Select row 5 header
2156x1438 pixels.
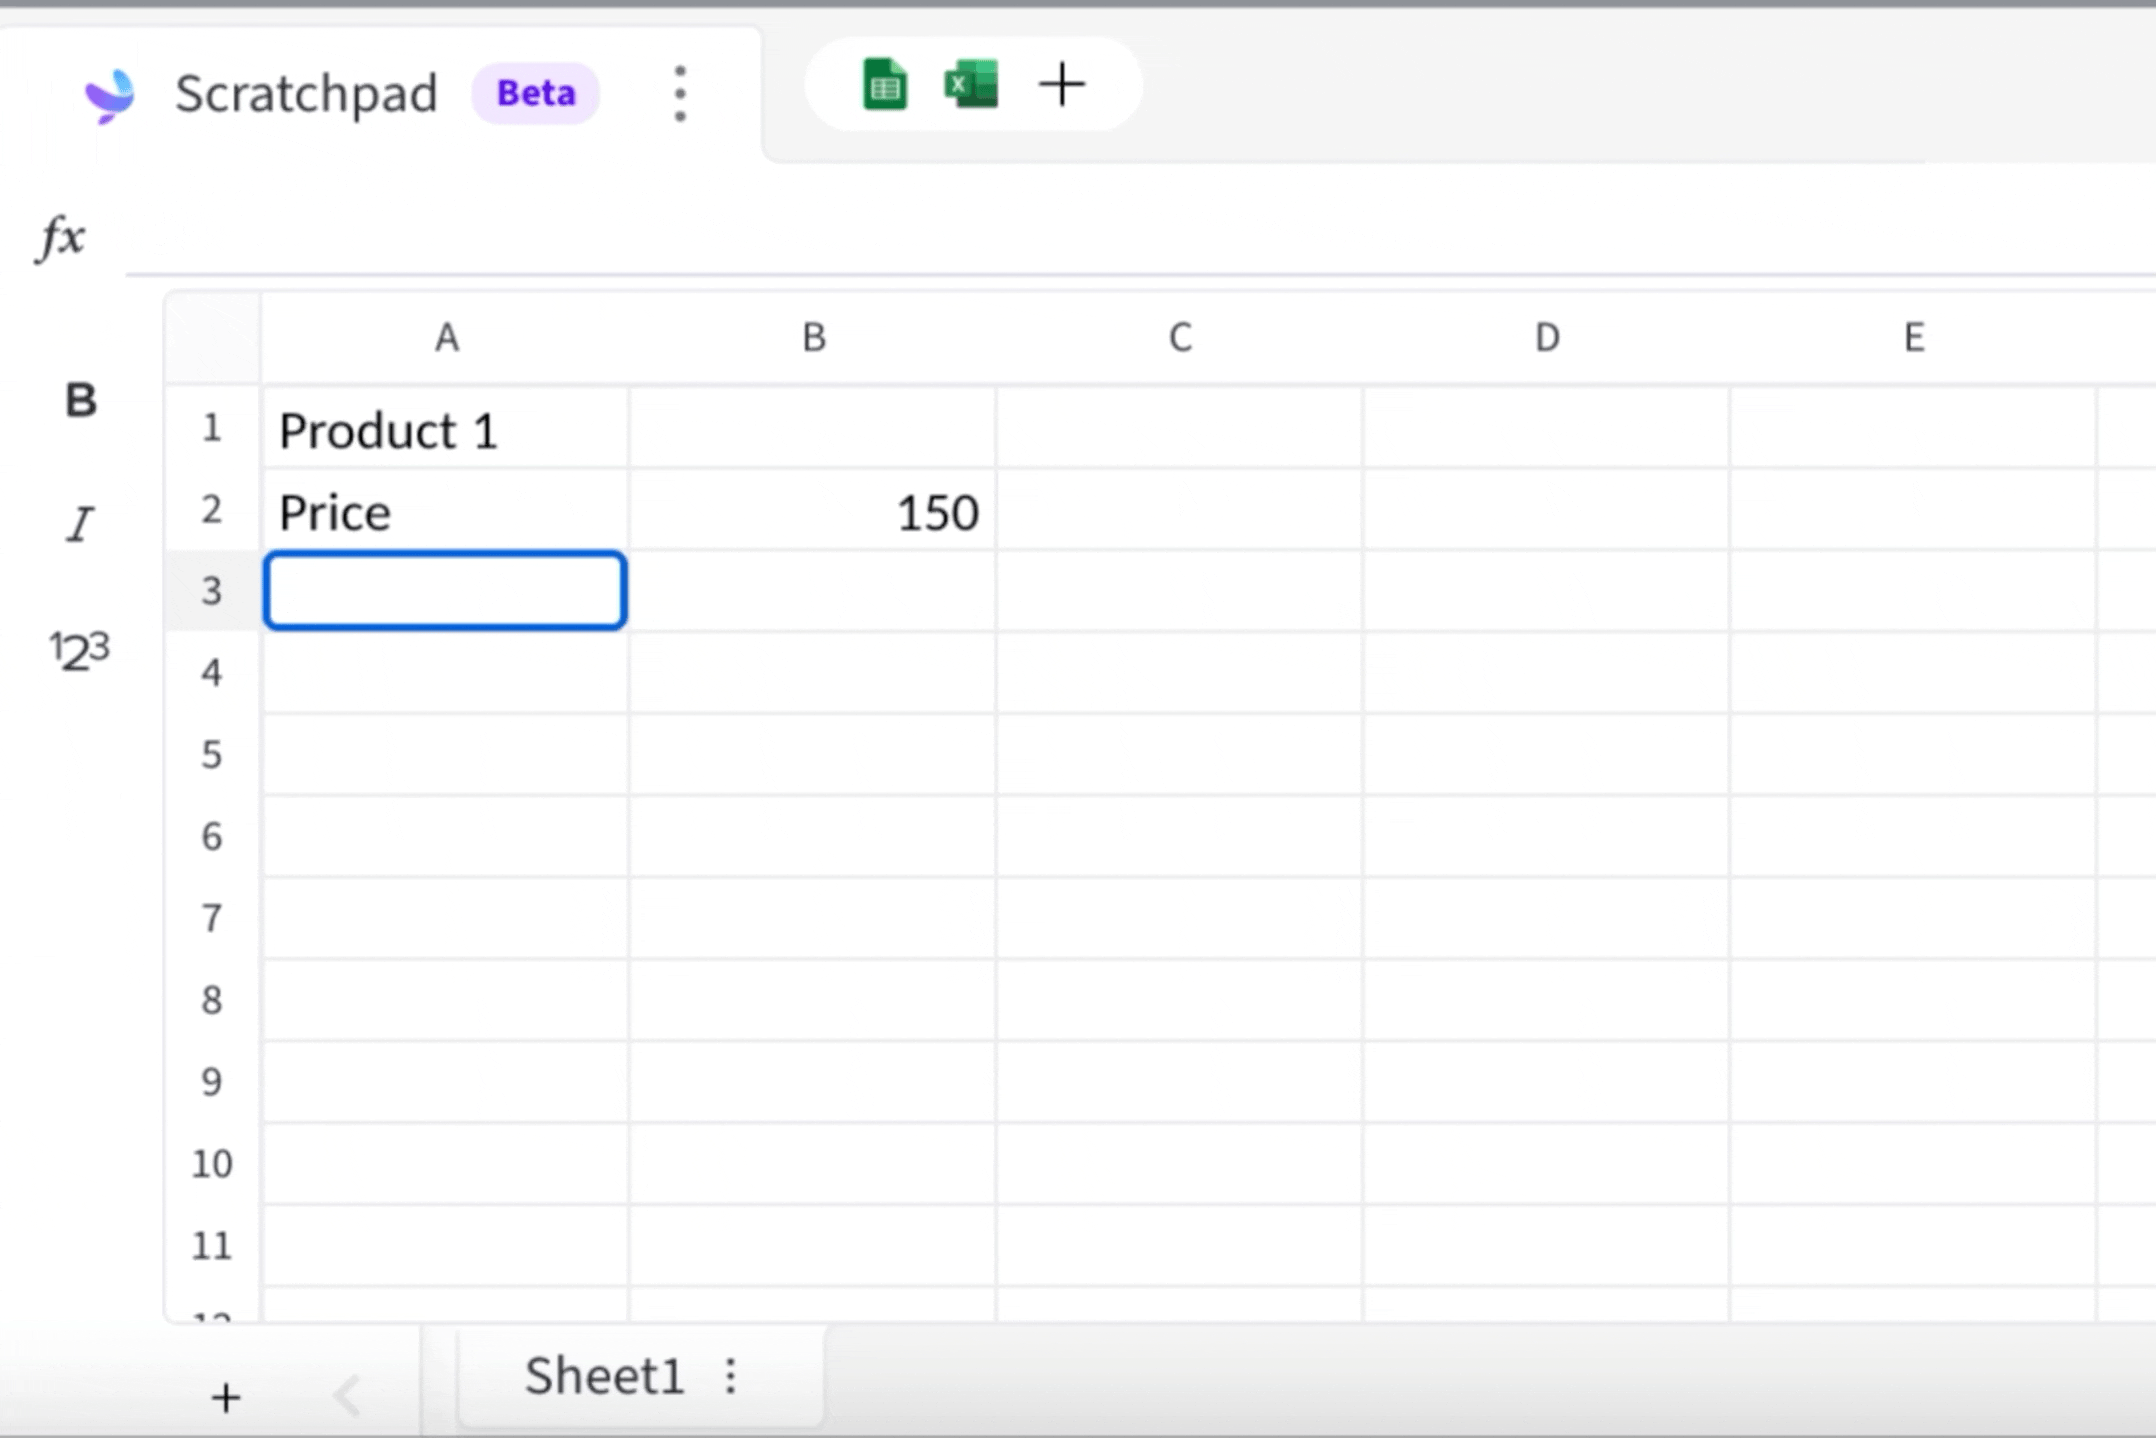coord(211,754)
